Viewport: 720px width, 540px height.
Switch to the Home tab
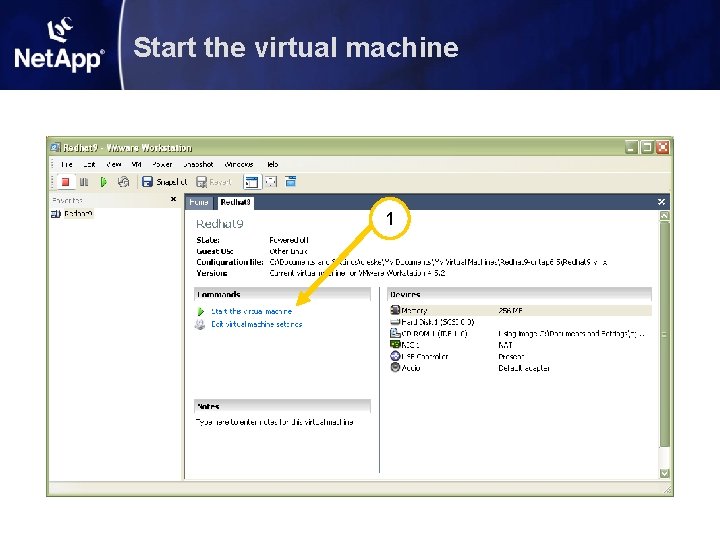click(199, 202)
